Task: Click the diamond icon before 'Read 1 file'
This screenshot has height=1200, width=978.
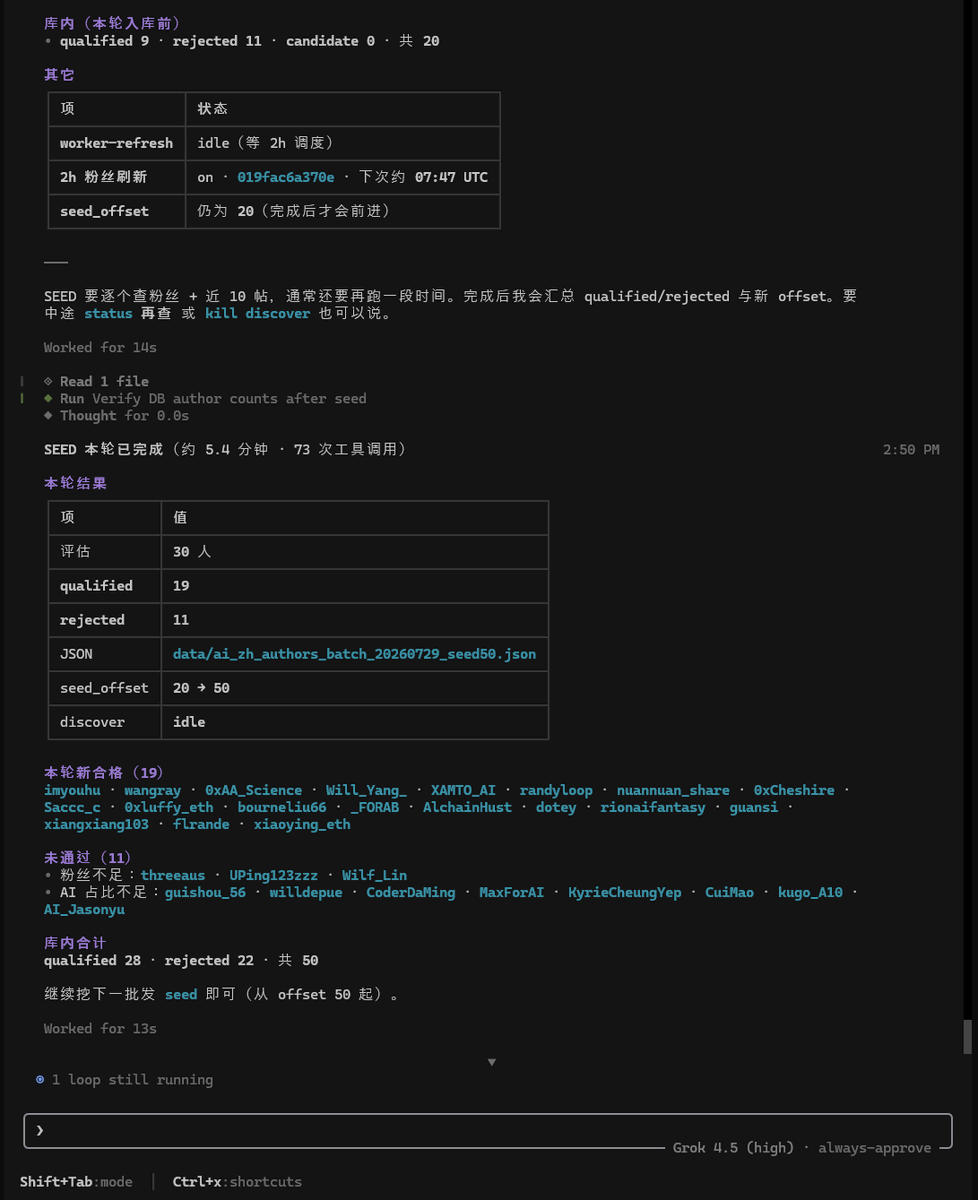Action: tap(48, 381)
